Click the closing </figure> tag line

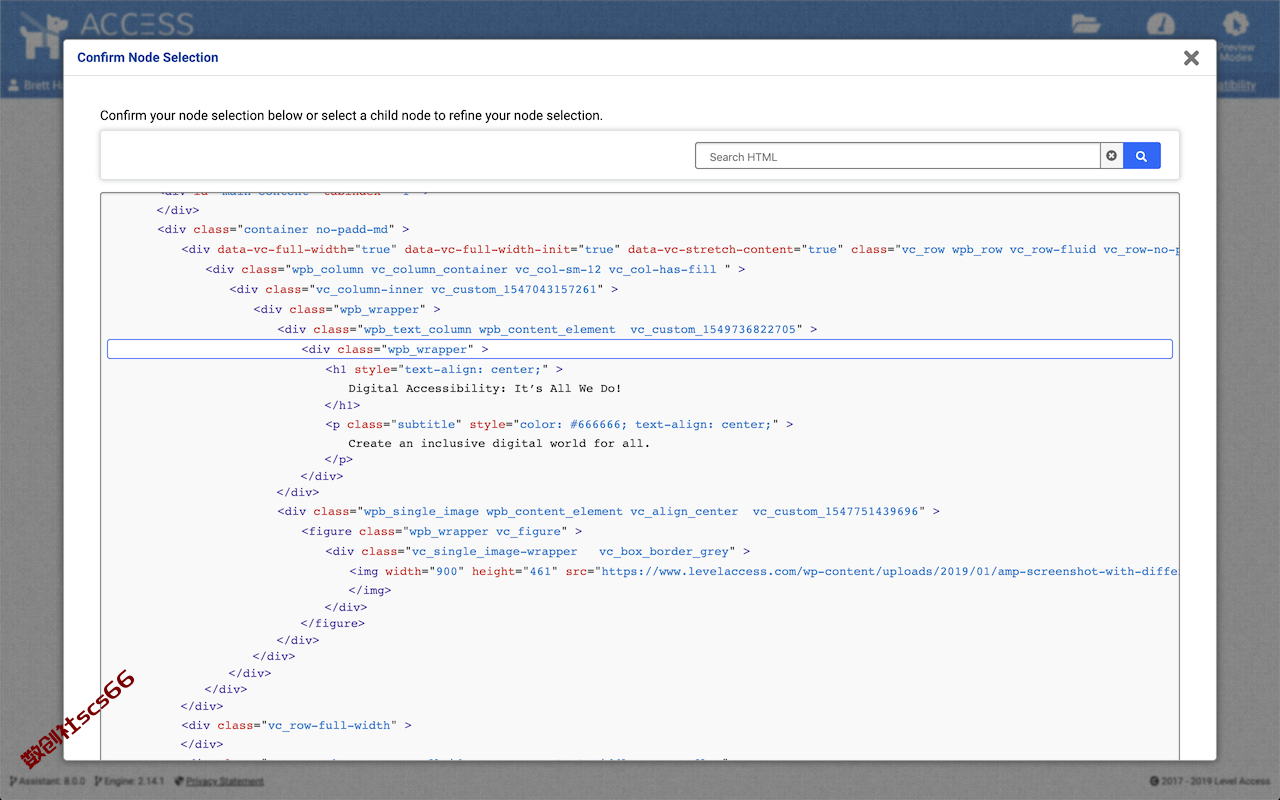coord(333,623)
